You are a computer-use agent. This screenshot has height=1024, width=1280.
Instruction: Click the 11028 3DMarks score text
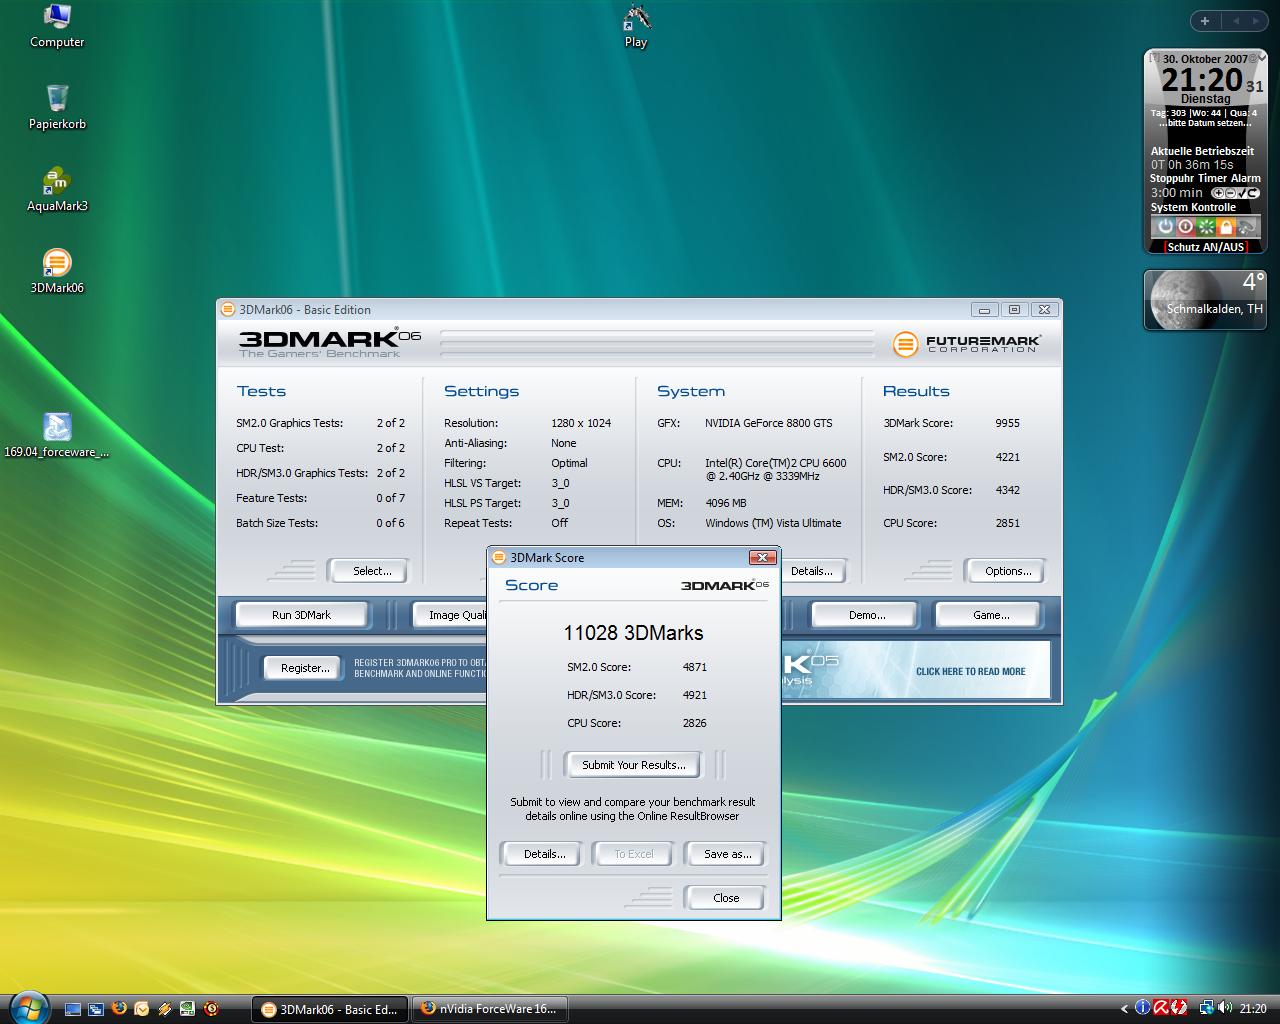633,633
